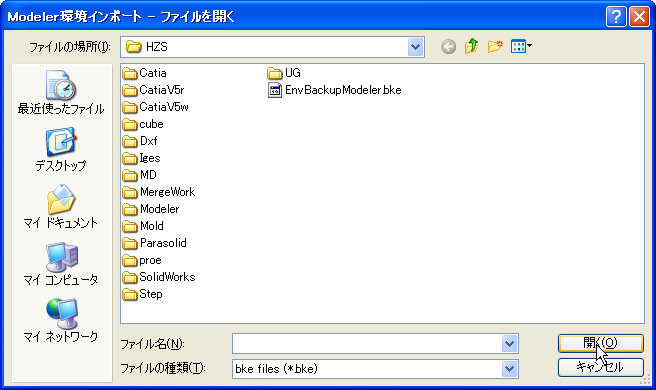Viewport: 656px width, 390px height.
Task: Open Recent Files (最近使ったファイル) shortcut
Action: pyautogui.click(x=61, y=93)
